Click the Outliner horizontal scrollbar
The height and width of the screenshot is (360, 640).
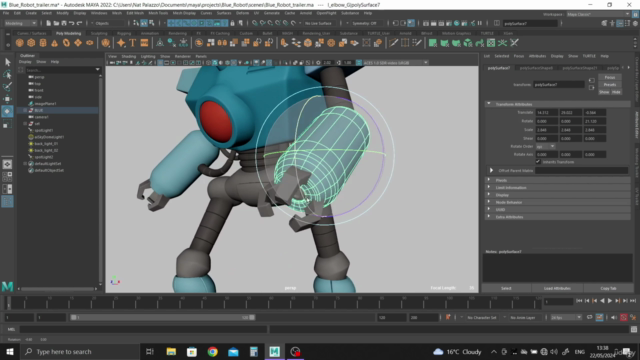click(x=57, y=289)
